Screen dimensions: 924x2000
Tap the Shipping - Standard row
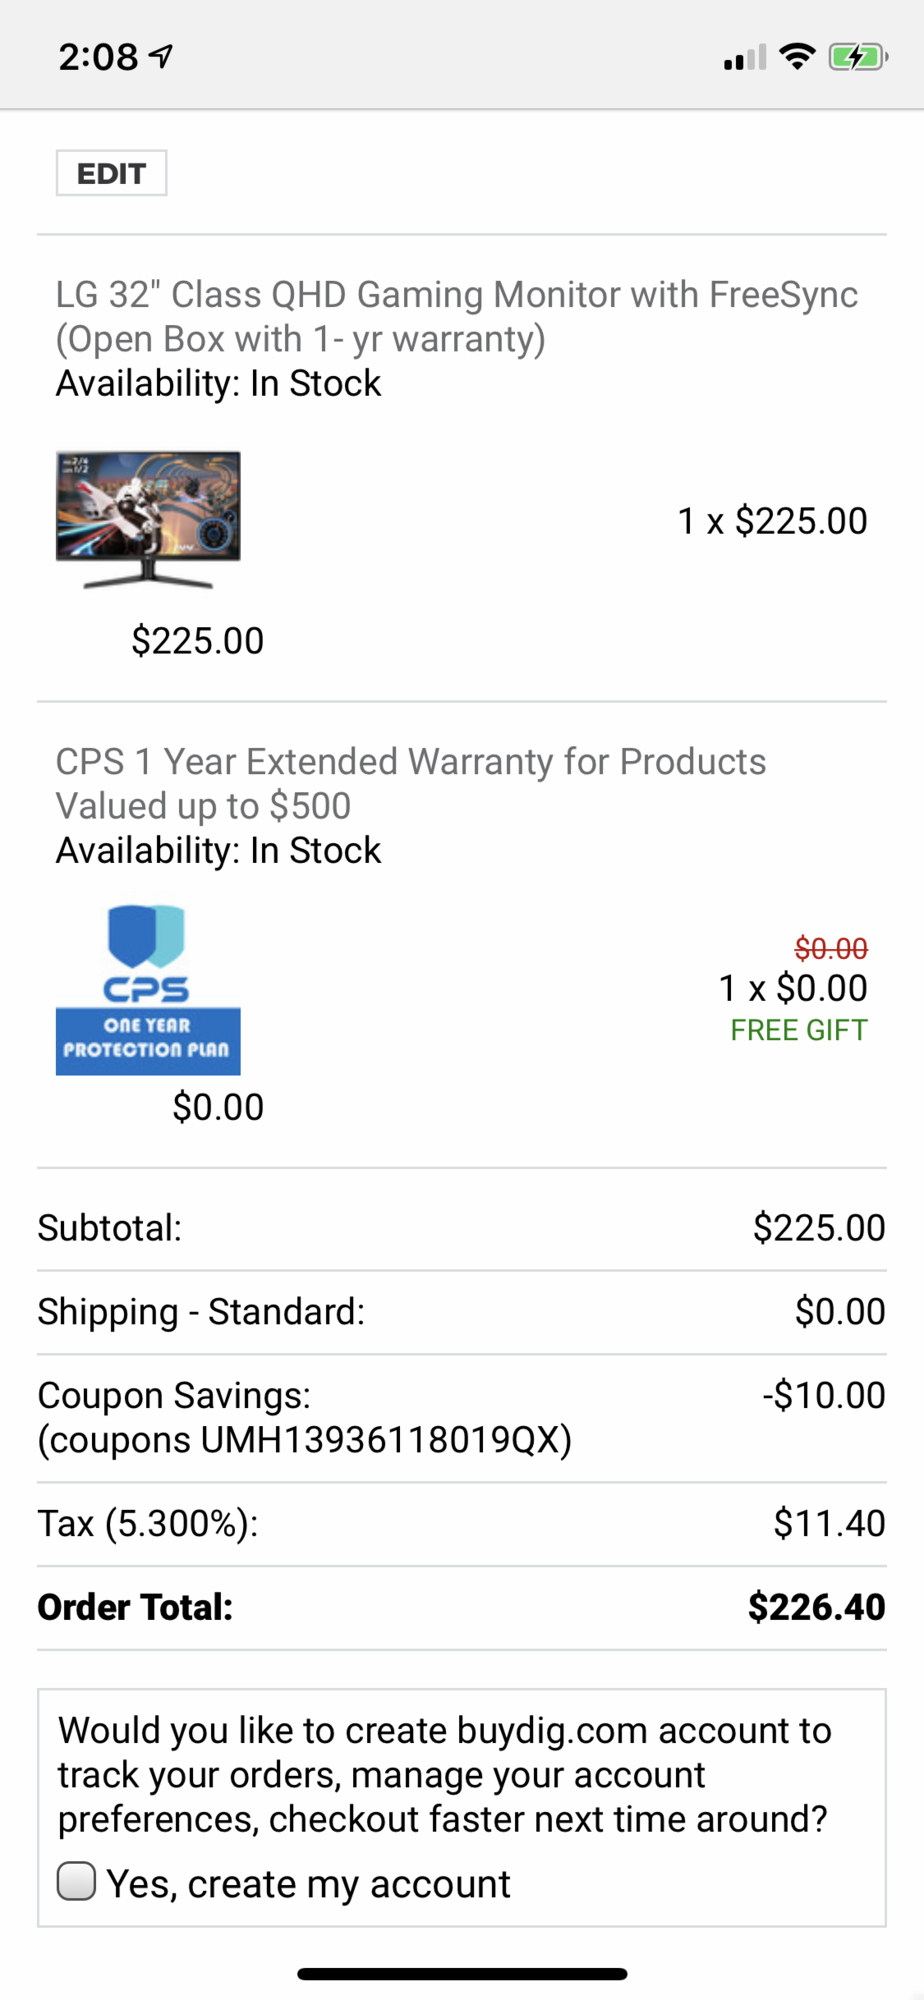coord(201,1311)
